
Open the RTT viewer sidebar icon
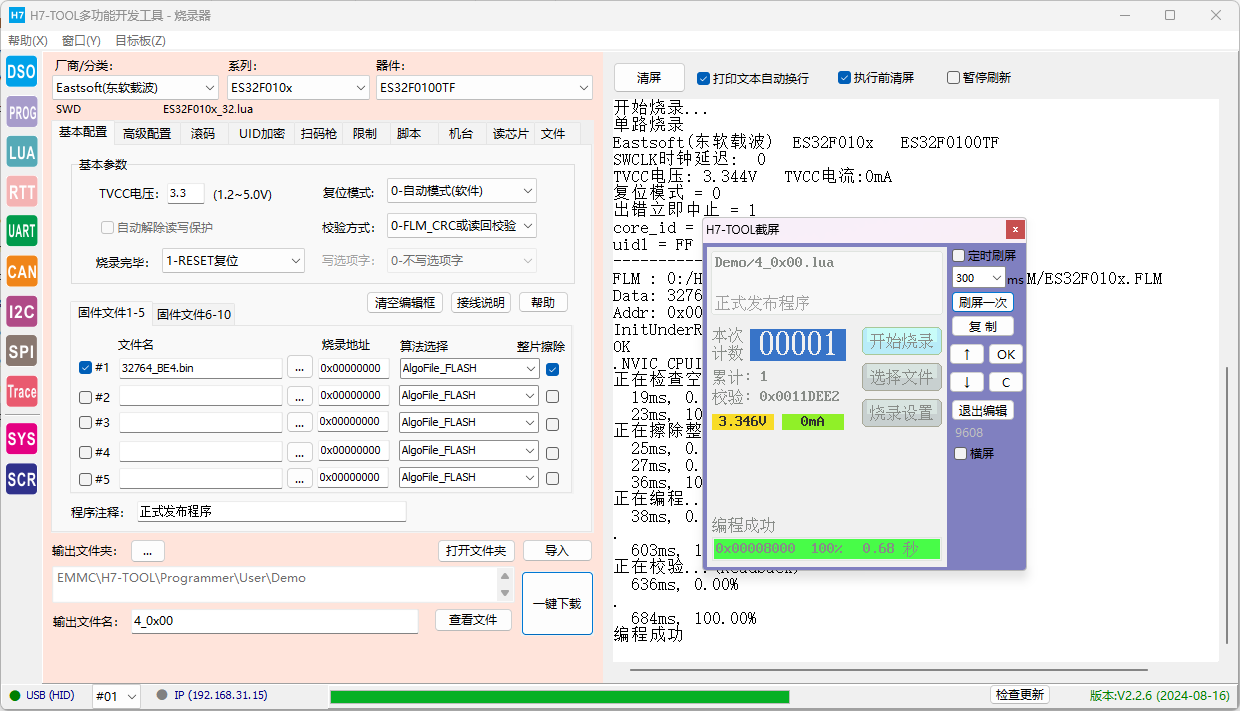coord(22,192)
